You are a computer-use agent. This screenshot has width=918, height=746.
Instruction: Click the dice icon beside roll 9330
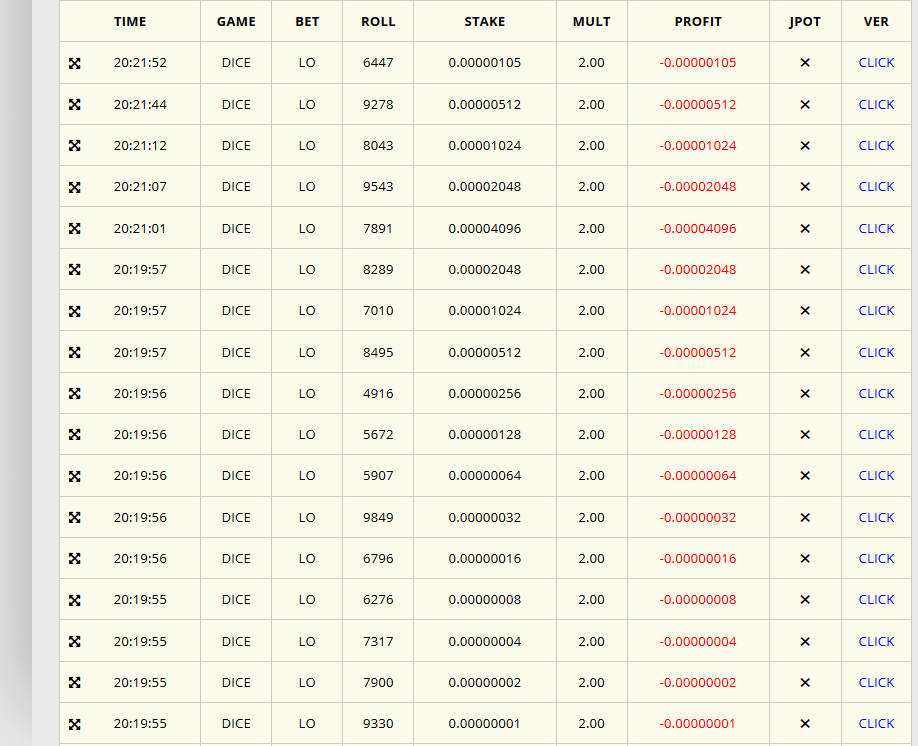click(x=74, y=725)
